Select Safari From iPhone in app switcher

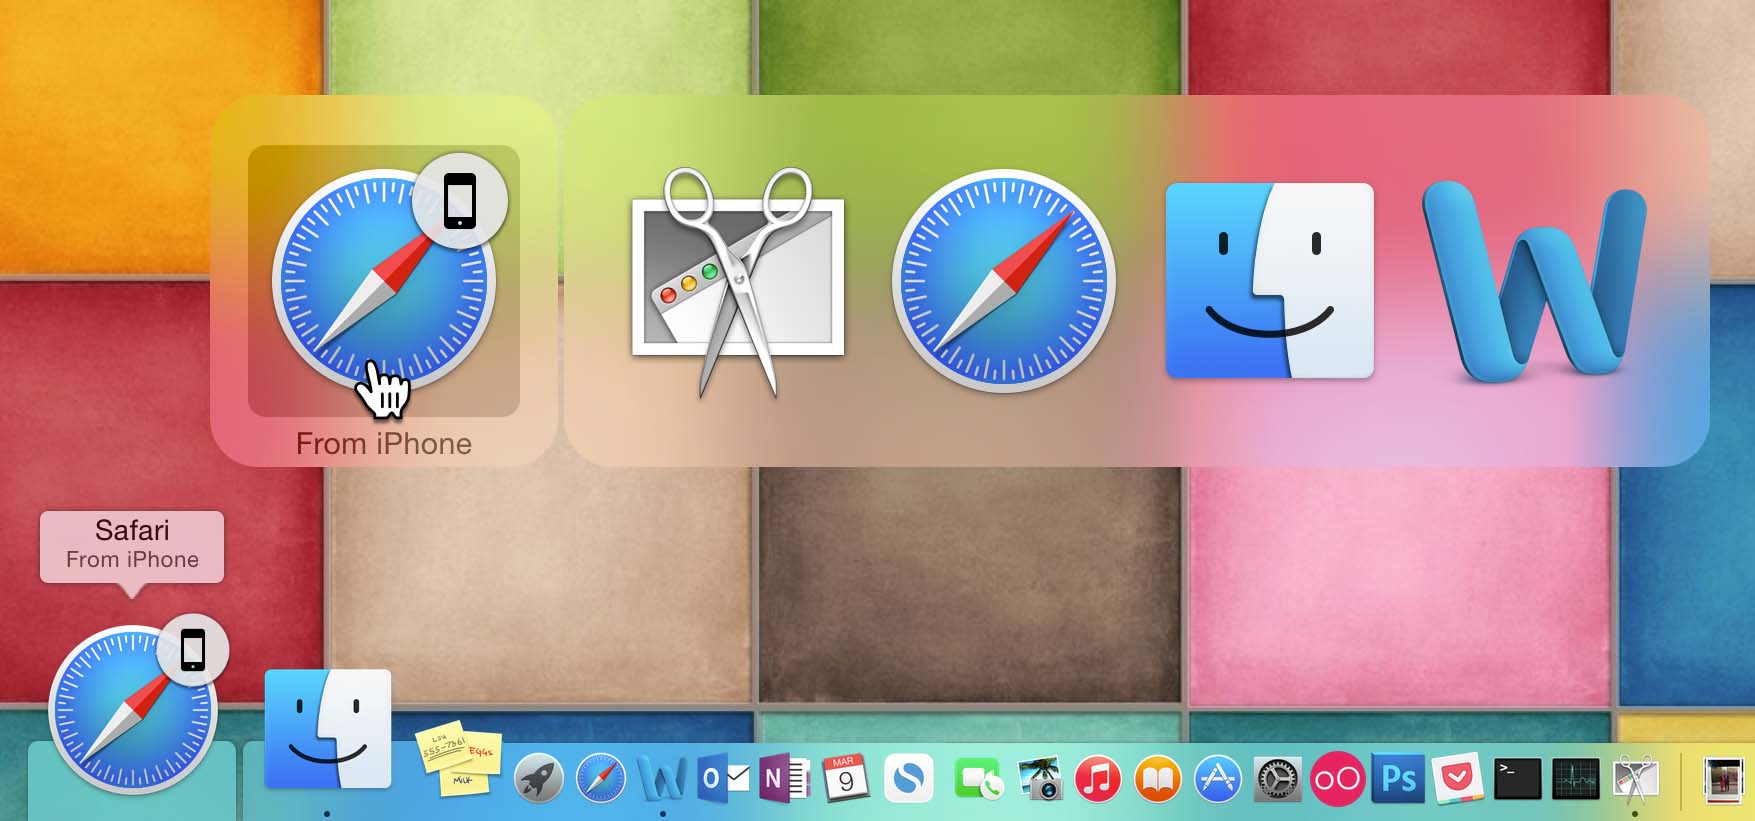[384, 281]
